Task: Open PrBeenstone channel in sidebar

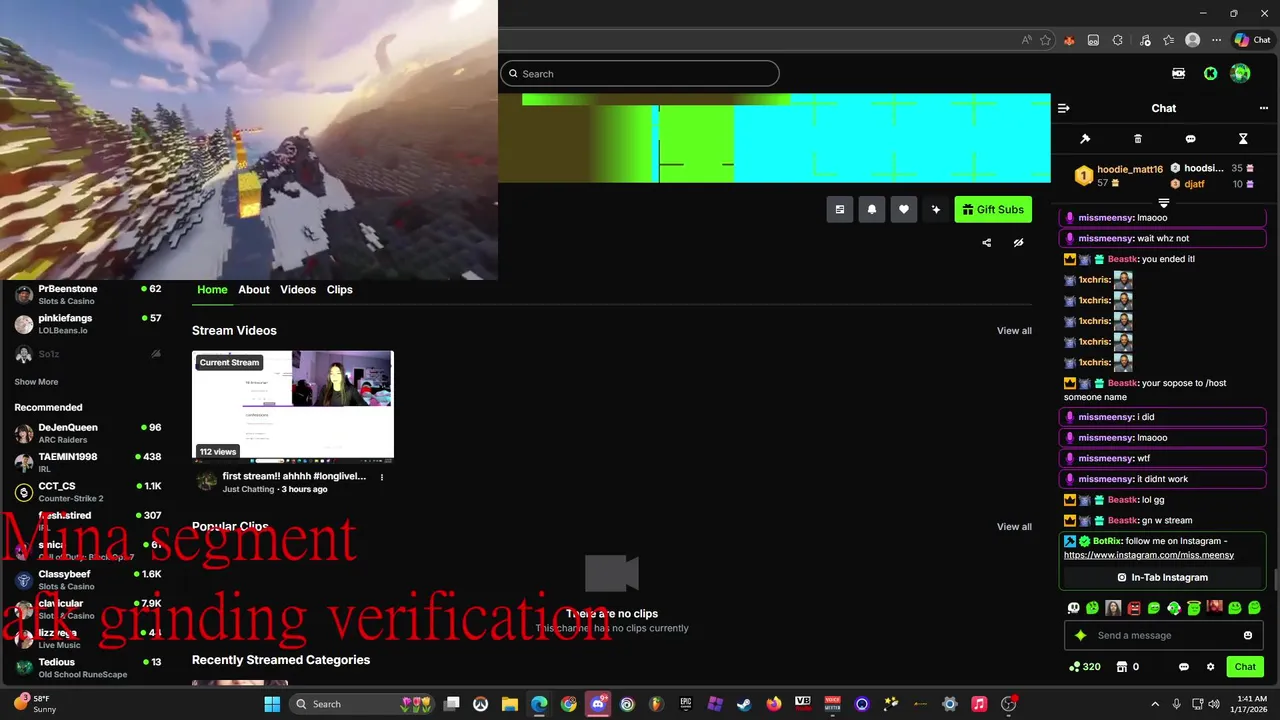Action: click(x=89, y=294)
